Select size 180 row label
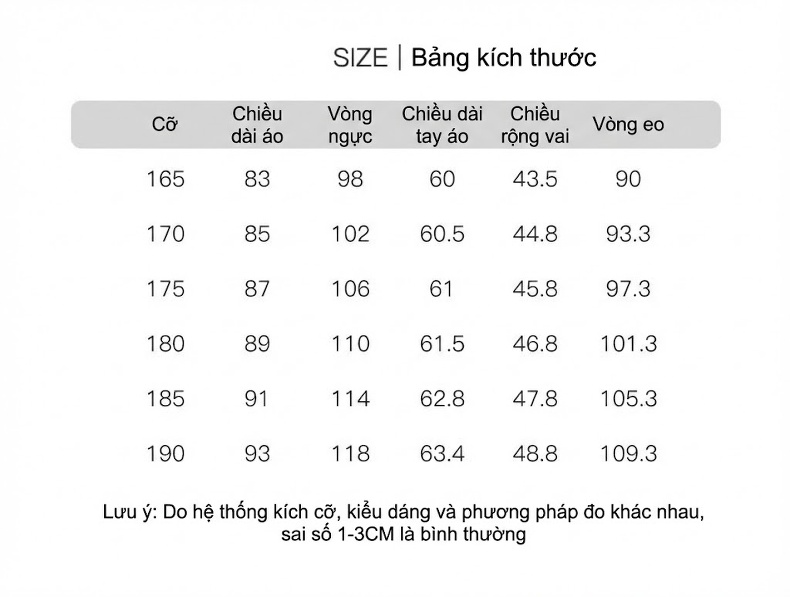Screen dimensions: 790x597 (x=165, y=344)
